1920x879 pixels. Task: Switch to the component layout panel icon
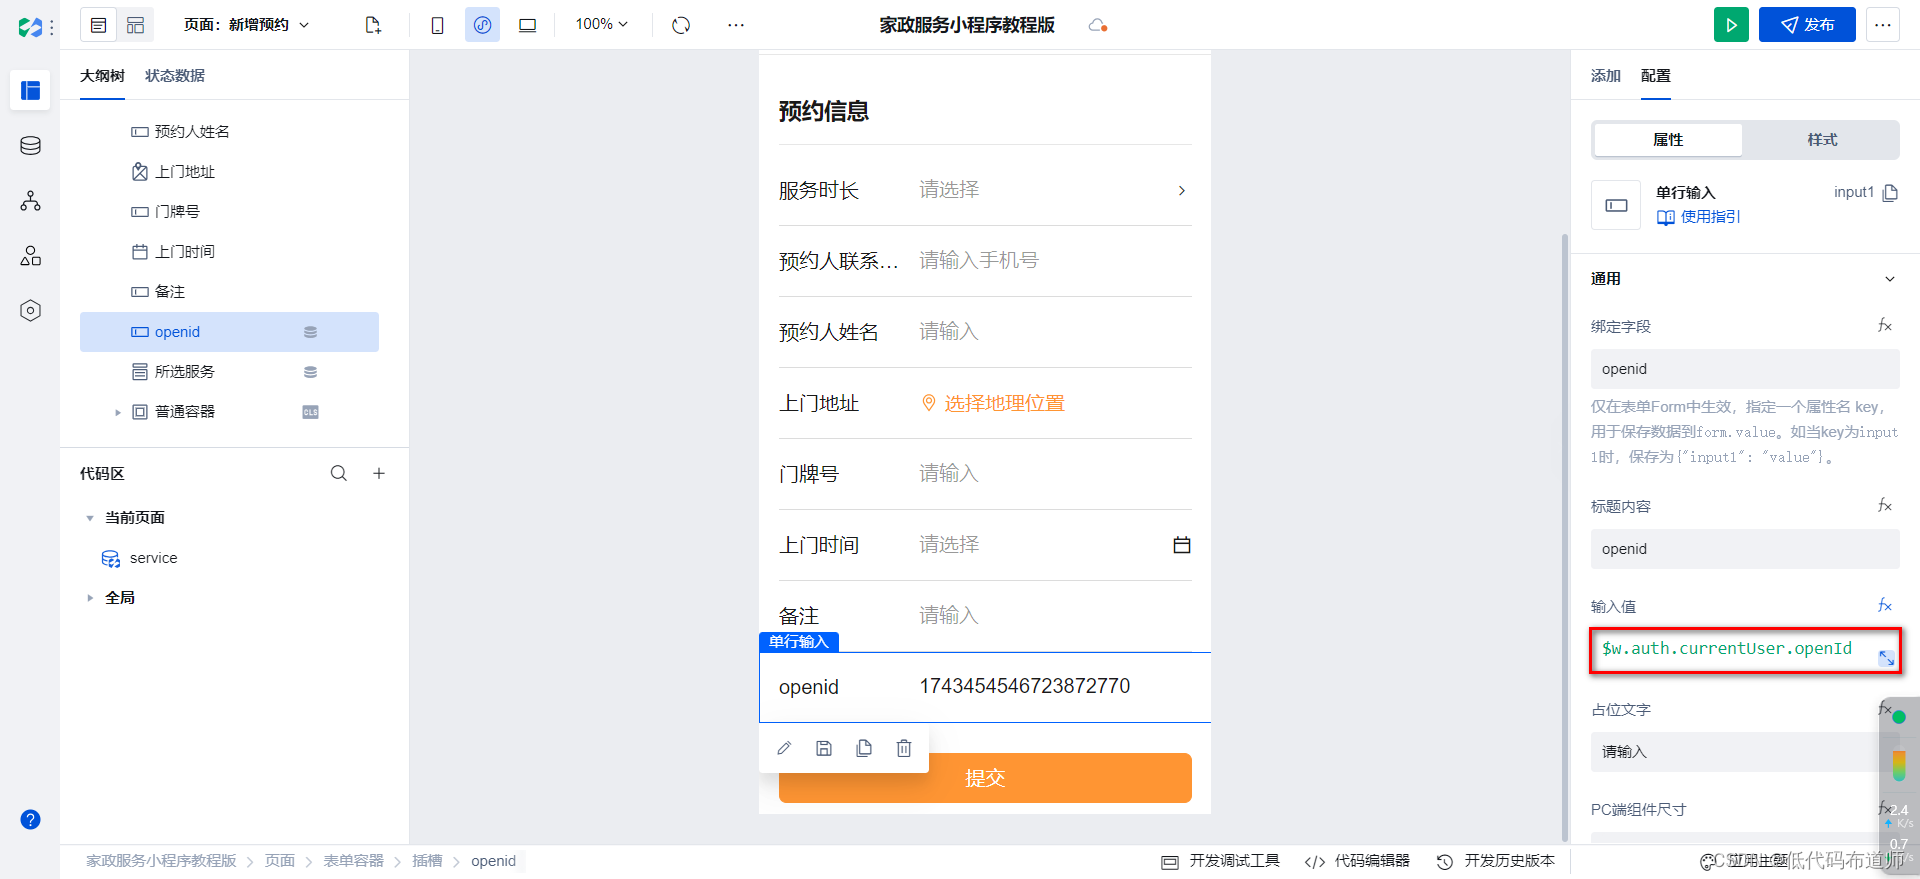pyautogui.click(x=135, y=25)
